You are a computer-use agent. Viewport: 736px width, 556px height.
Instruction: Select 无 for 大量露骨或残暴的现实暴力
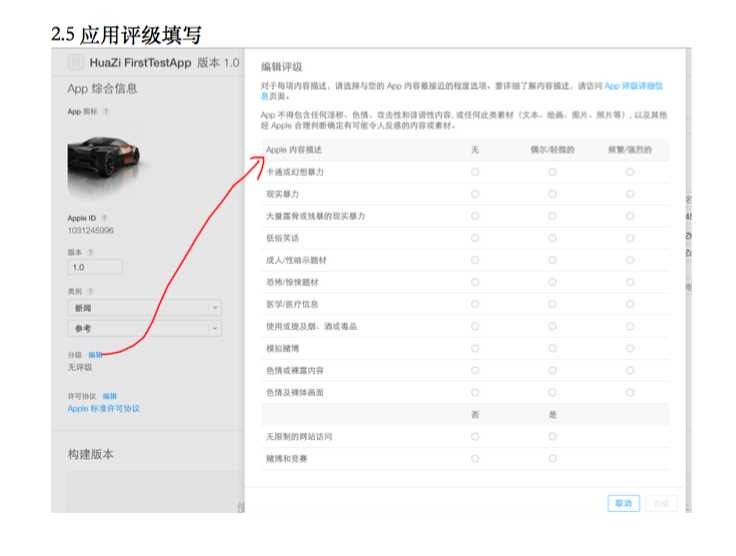click(475, 216)
